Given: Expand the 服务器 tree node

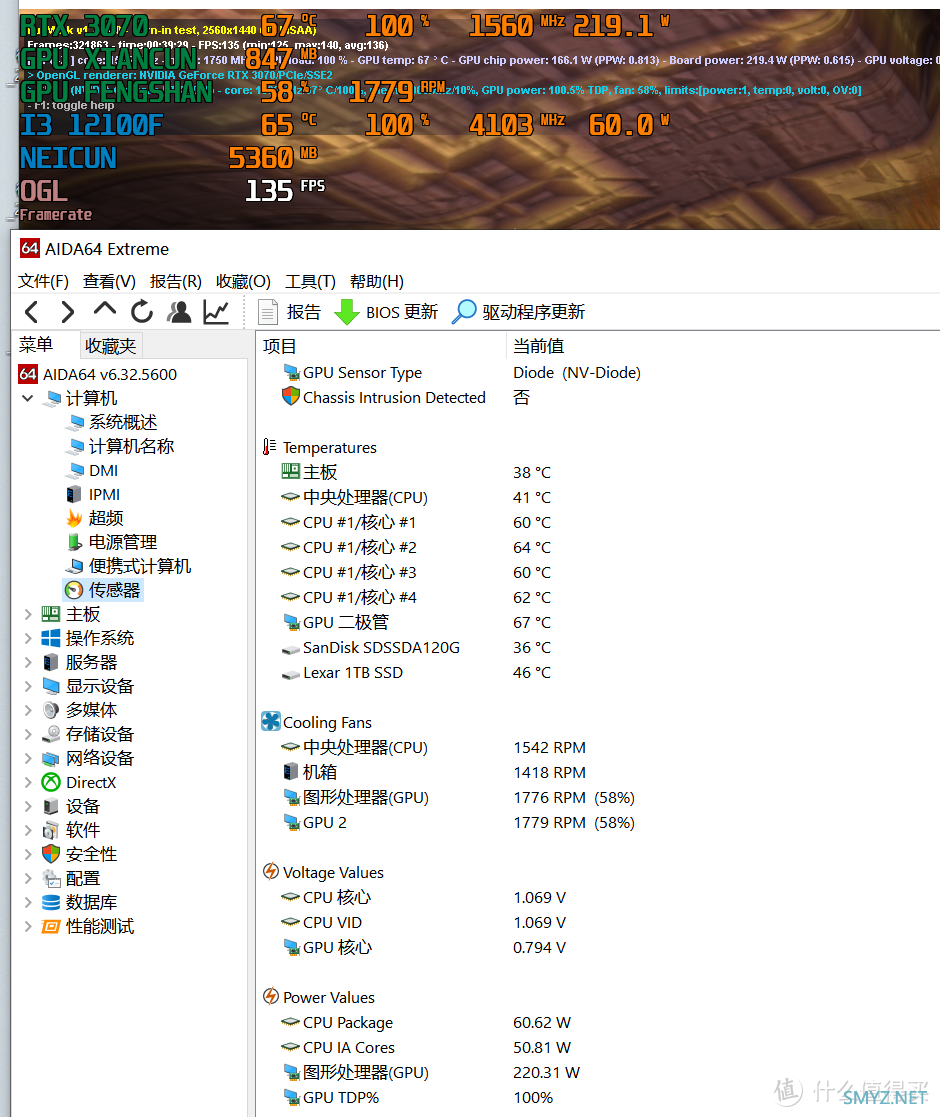Looking at the screenshot, I should 28,663.
